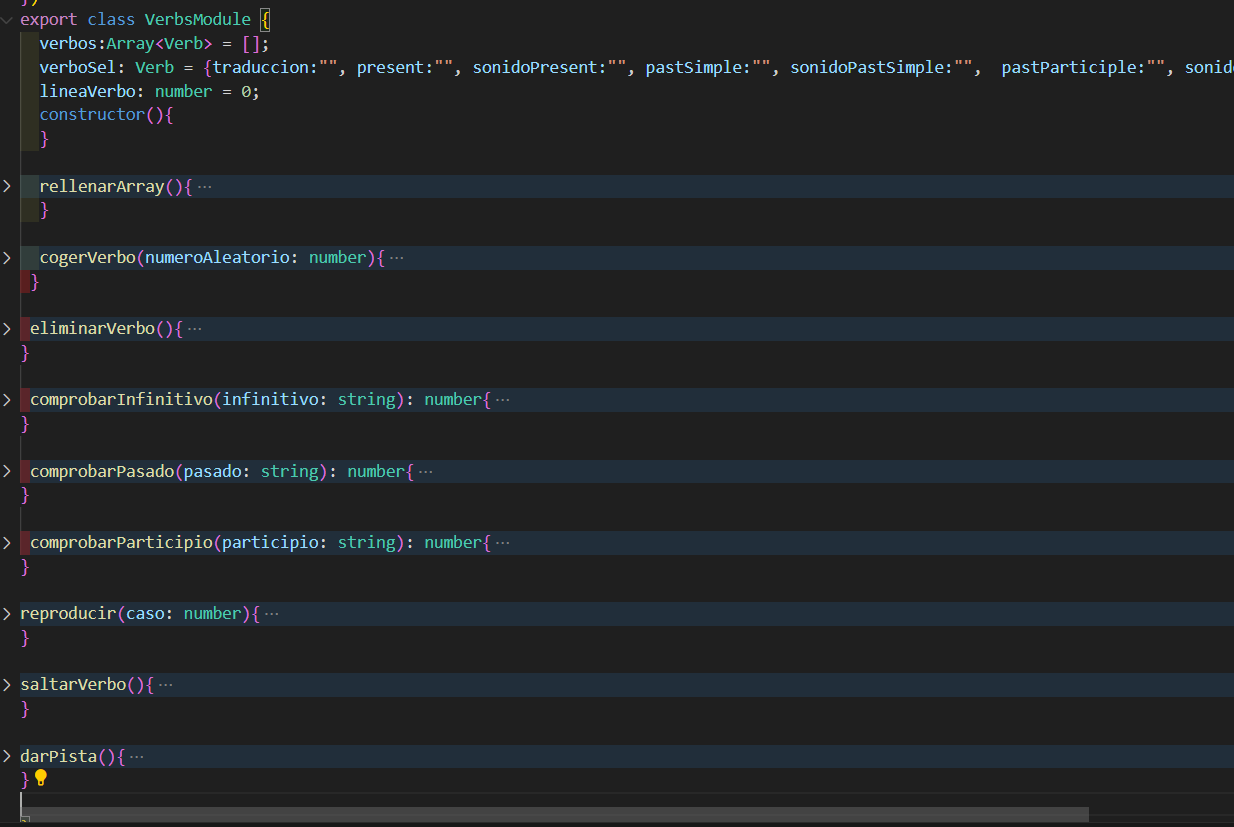Expand the folded rellenarArray method chevron
Screen dimensions: 1234x827
coord(7,186)
